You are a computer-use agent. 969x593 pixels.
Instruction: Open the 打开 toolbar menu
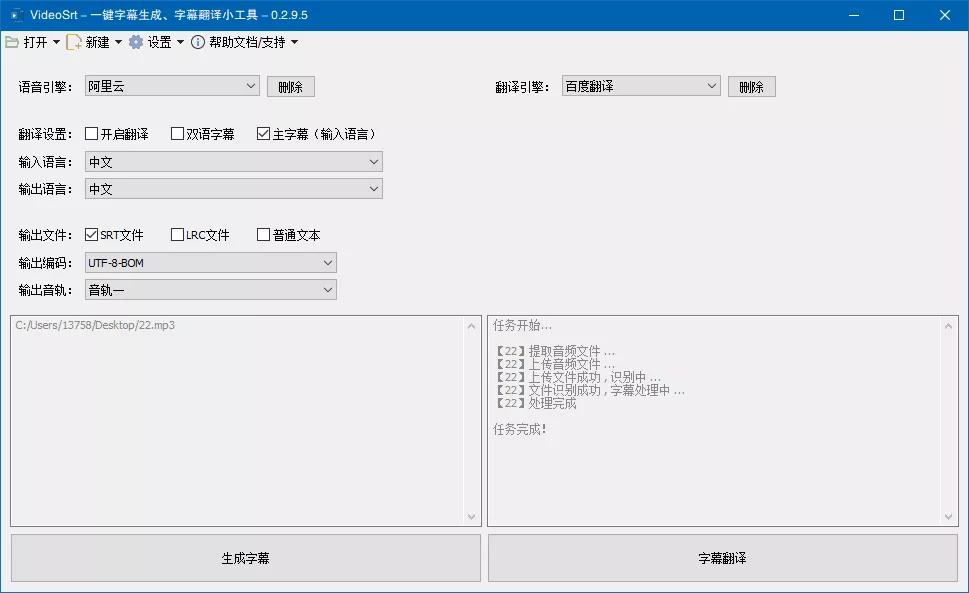click(x=37, y=42)
